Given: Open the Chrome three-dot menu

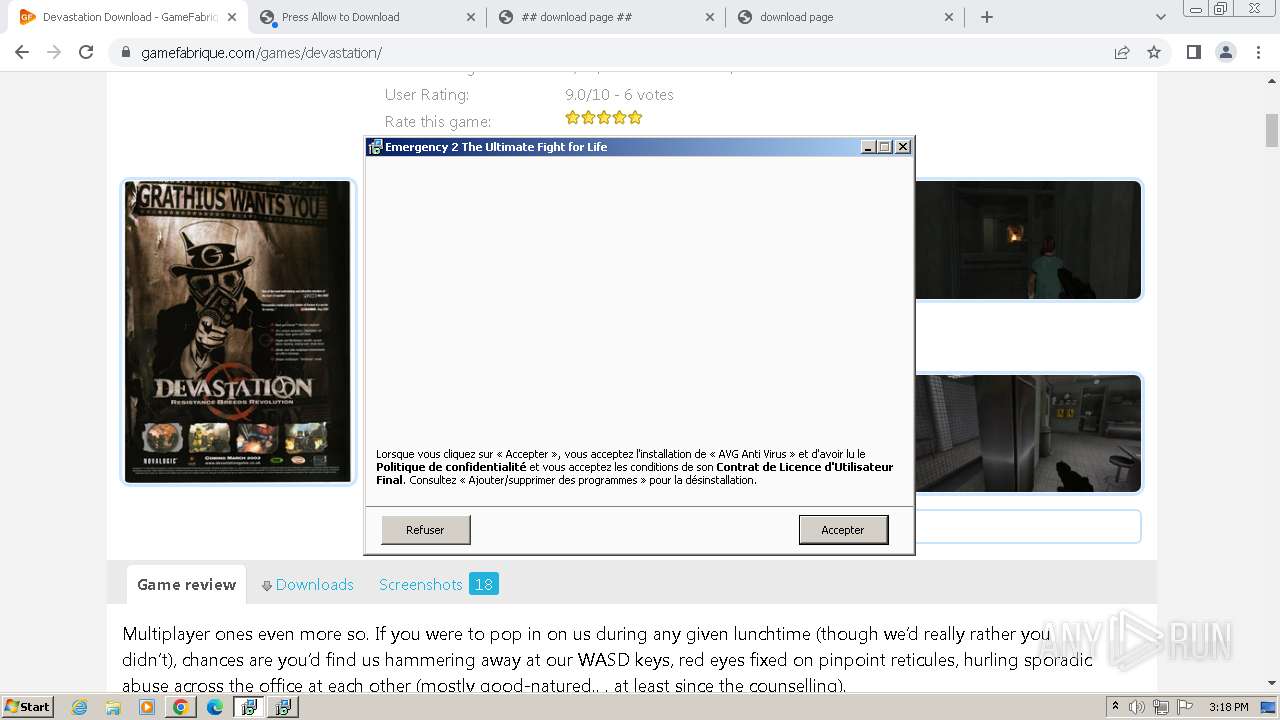Looking at the screenshot, I should pyautogui.click(x=1258, y=52).
